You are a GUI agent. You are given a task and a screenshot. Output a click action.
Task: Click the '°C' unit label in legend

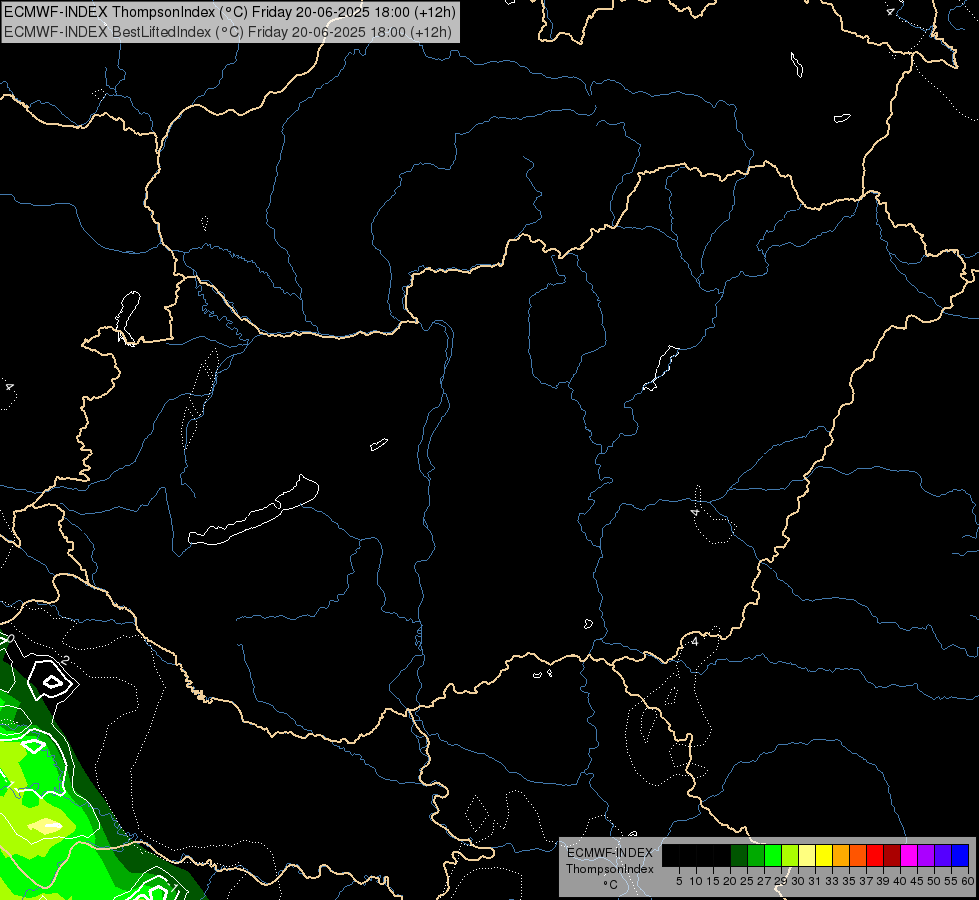coord(610,884)
